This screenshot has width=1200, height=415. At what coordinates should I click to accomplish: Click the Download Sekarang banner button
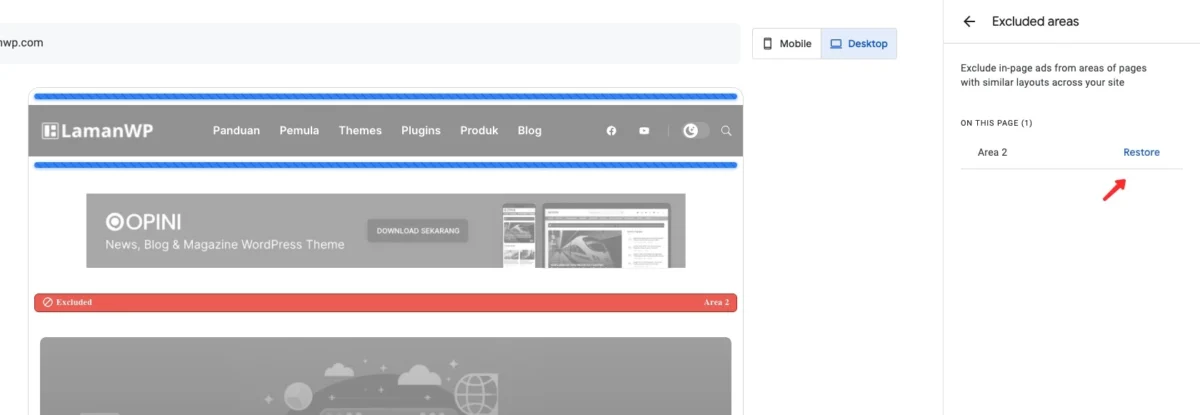point(418,231)
